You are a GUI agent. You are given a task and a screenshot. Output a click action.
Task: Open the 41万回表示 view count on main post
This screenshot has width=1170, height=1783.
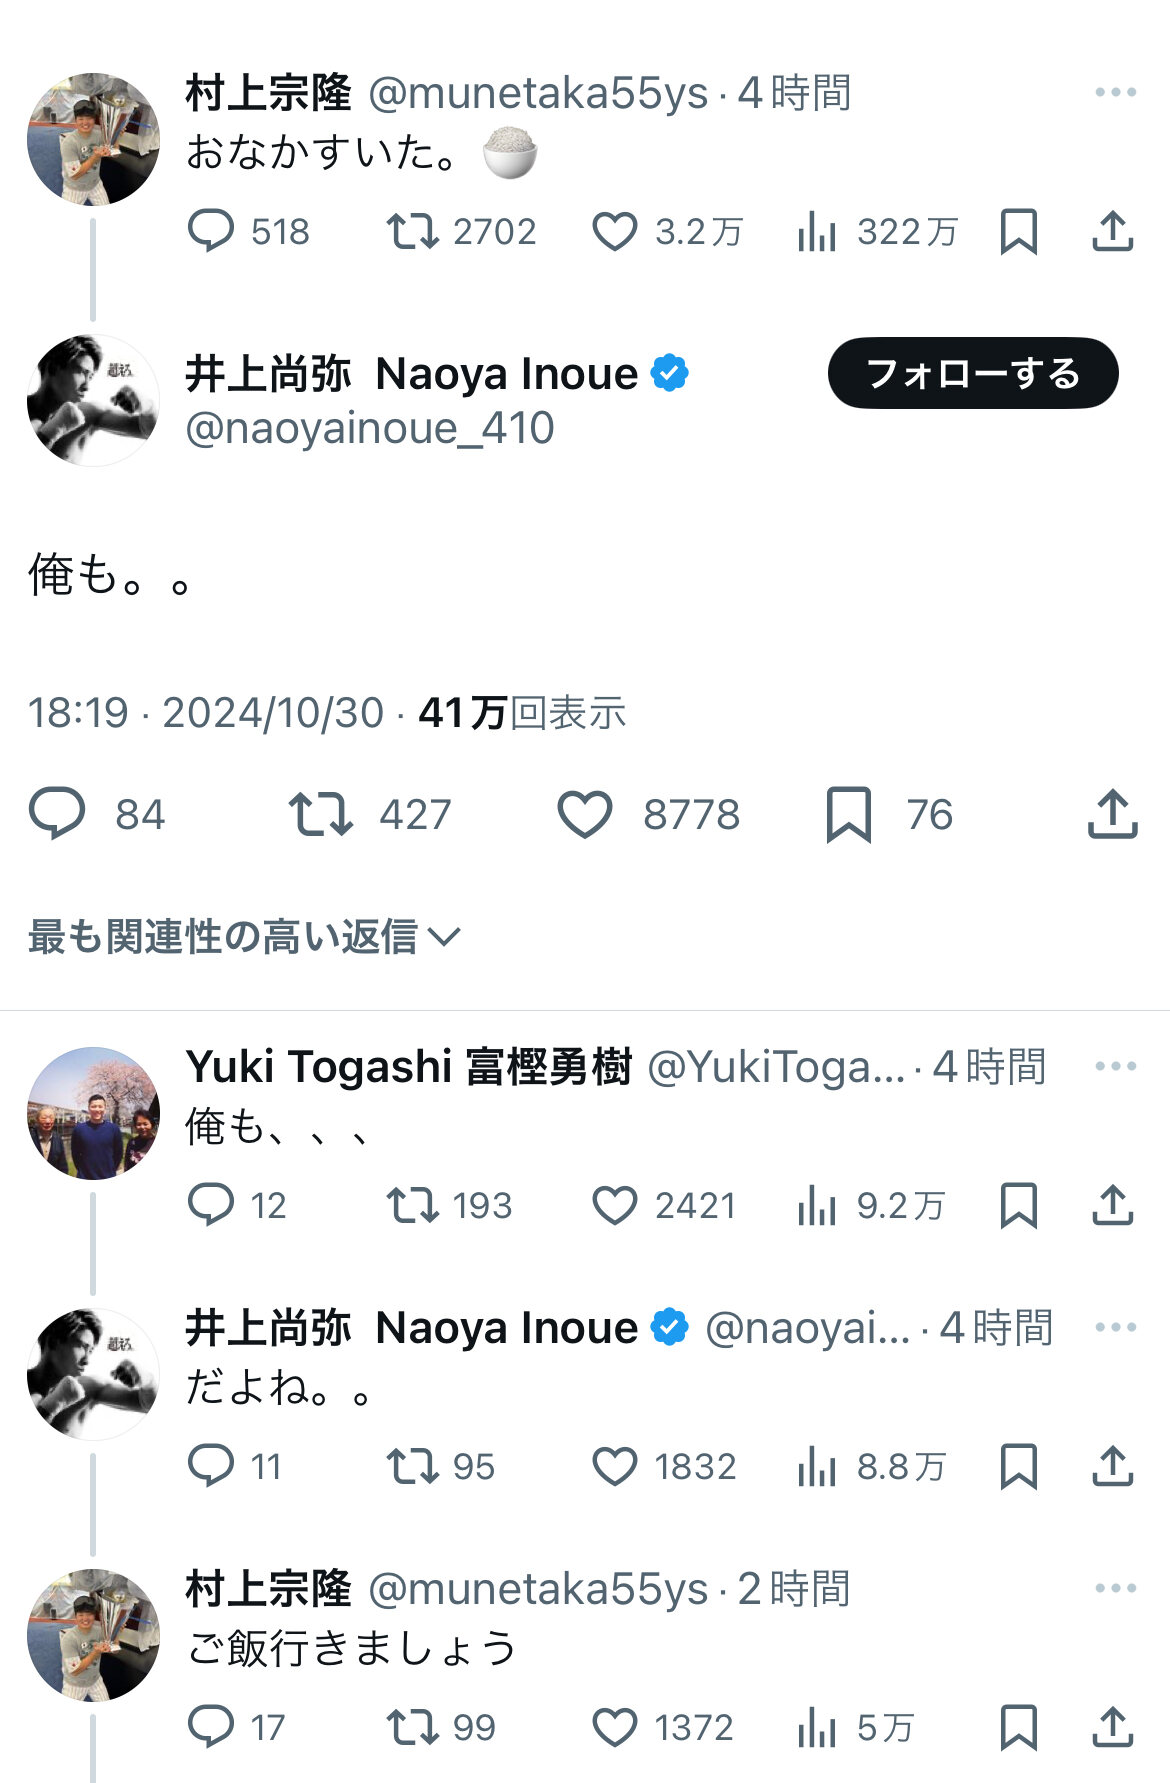pyautogui.click(x=522, y=713)
